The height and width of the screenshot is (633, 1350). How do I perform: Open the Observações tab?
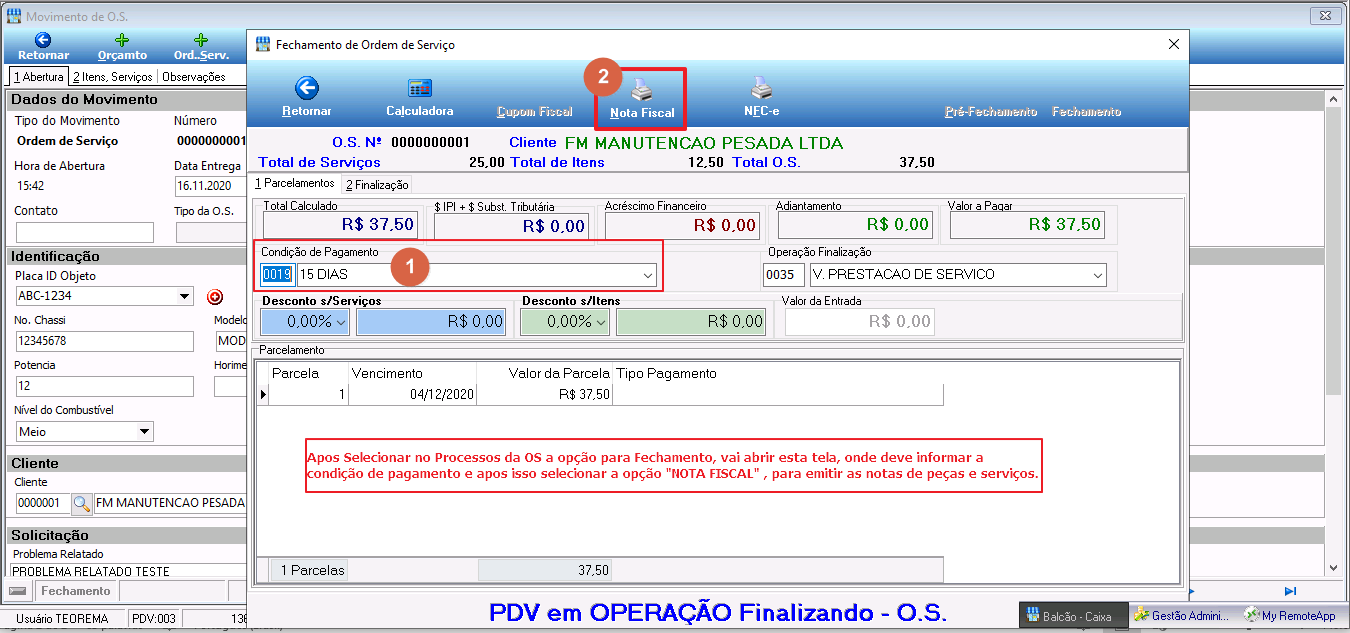[x=194, y=76]
